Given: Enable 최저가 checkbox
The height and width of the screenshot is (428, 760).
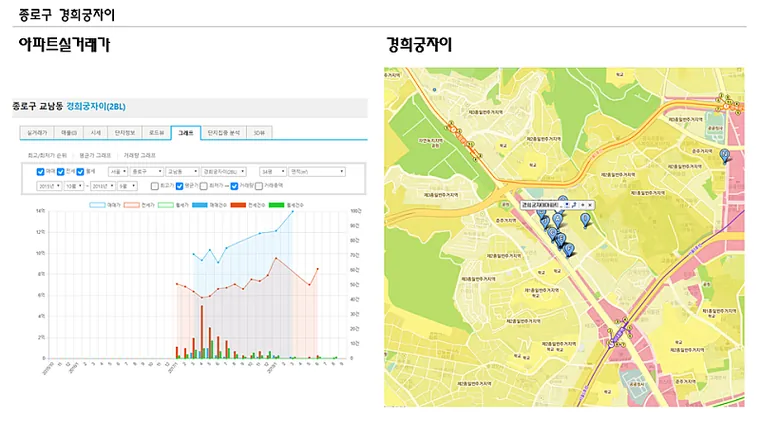Looking at the screenshot, I should [x=204, y=186].
